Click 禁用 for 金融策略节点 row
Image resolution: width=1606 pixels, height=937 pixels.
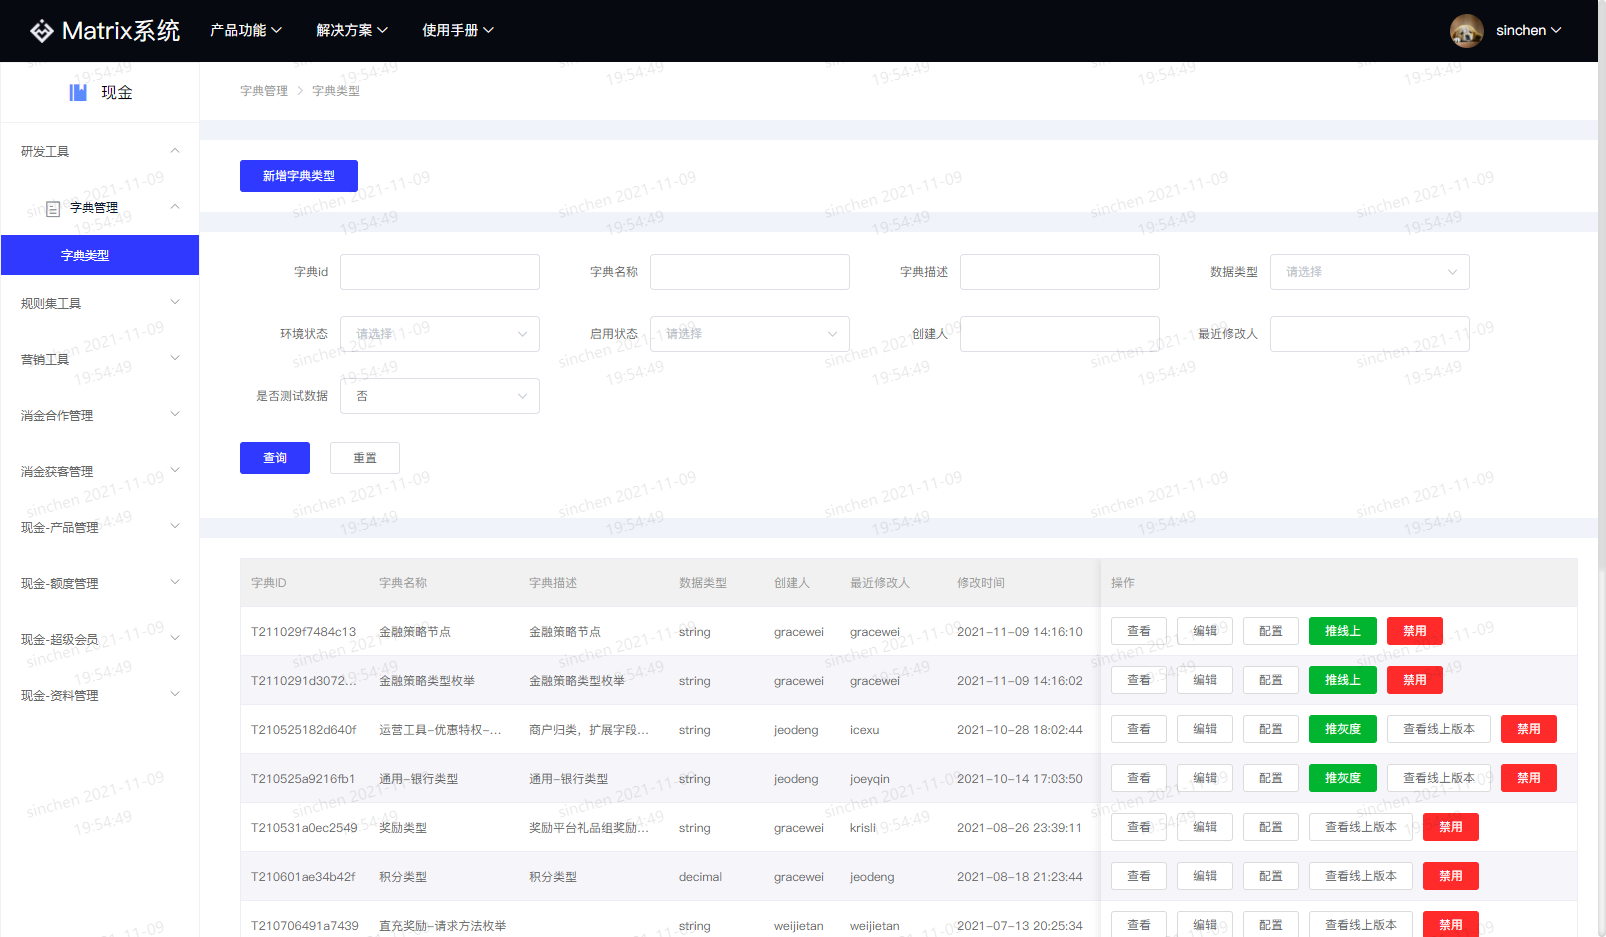1415,631
